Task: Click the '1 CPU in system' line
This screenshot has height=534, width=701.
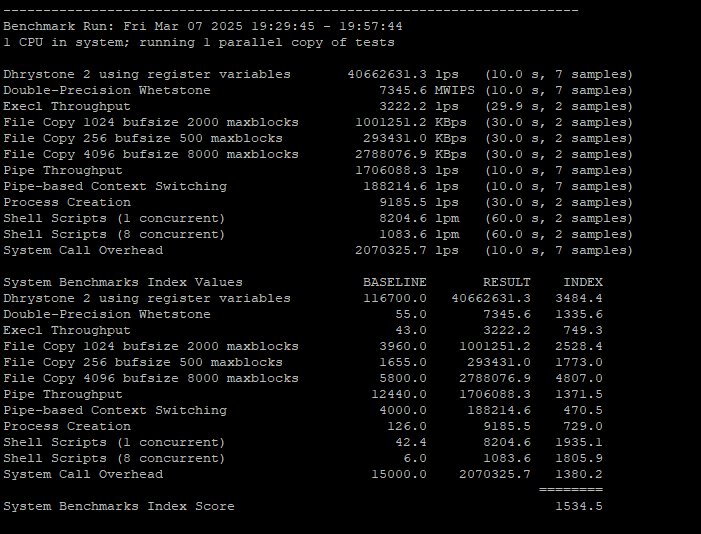Action: coord(199,43)
